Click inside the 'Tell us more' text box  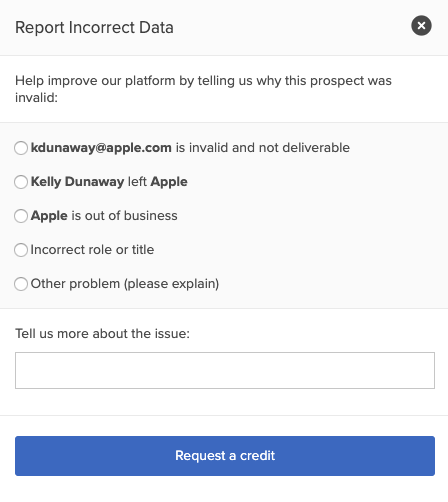coord(225,370)
